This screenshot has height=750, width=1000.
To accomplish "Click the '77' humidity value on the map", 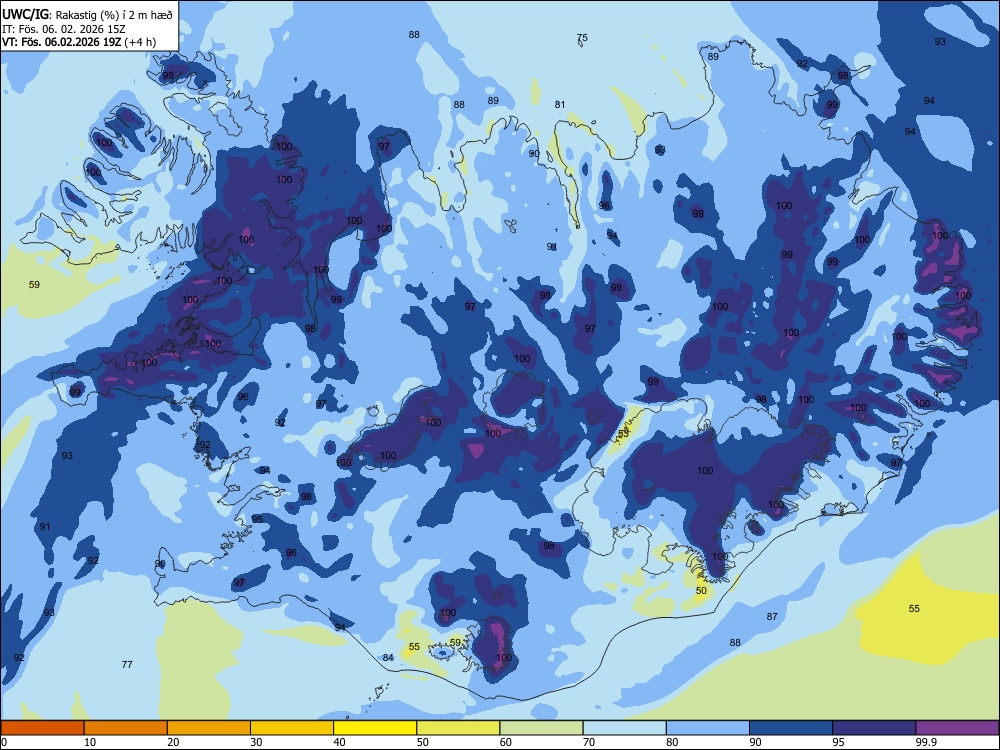I will [x=127, y=665].
